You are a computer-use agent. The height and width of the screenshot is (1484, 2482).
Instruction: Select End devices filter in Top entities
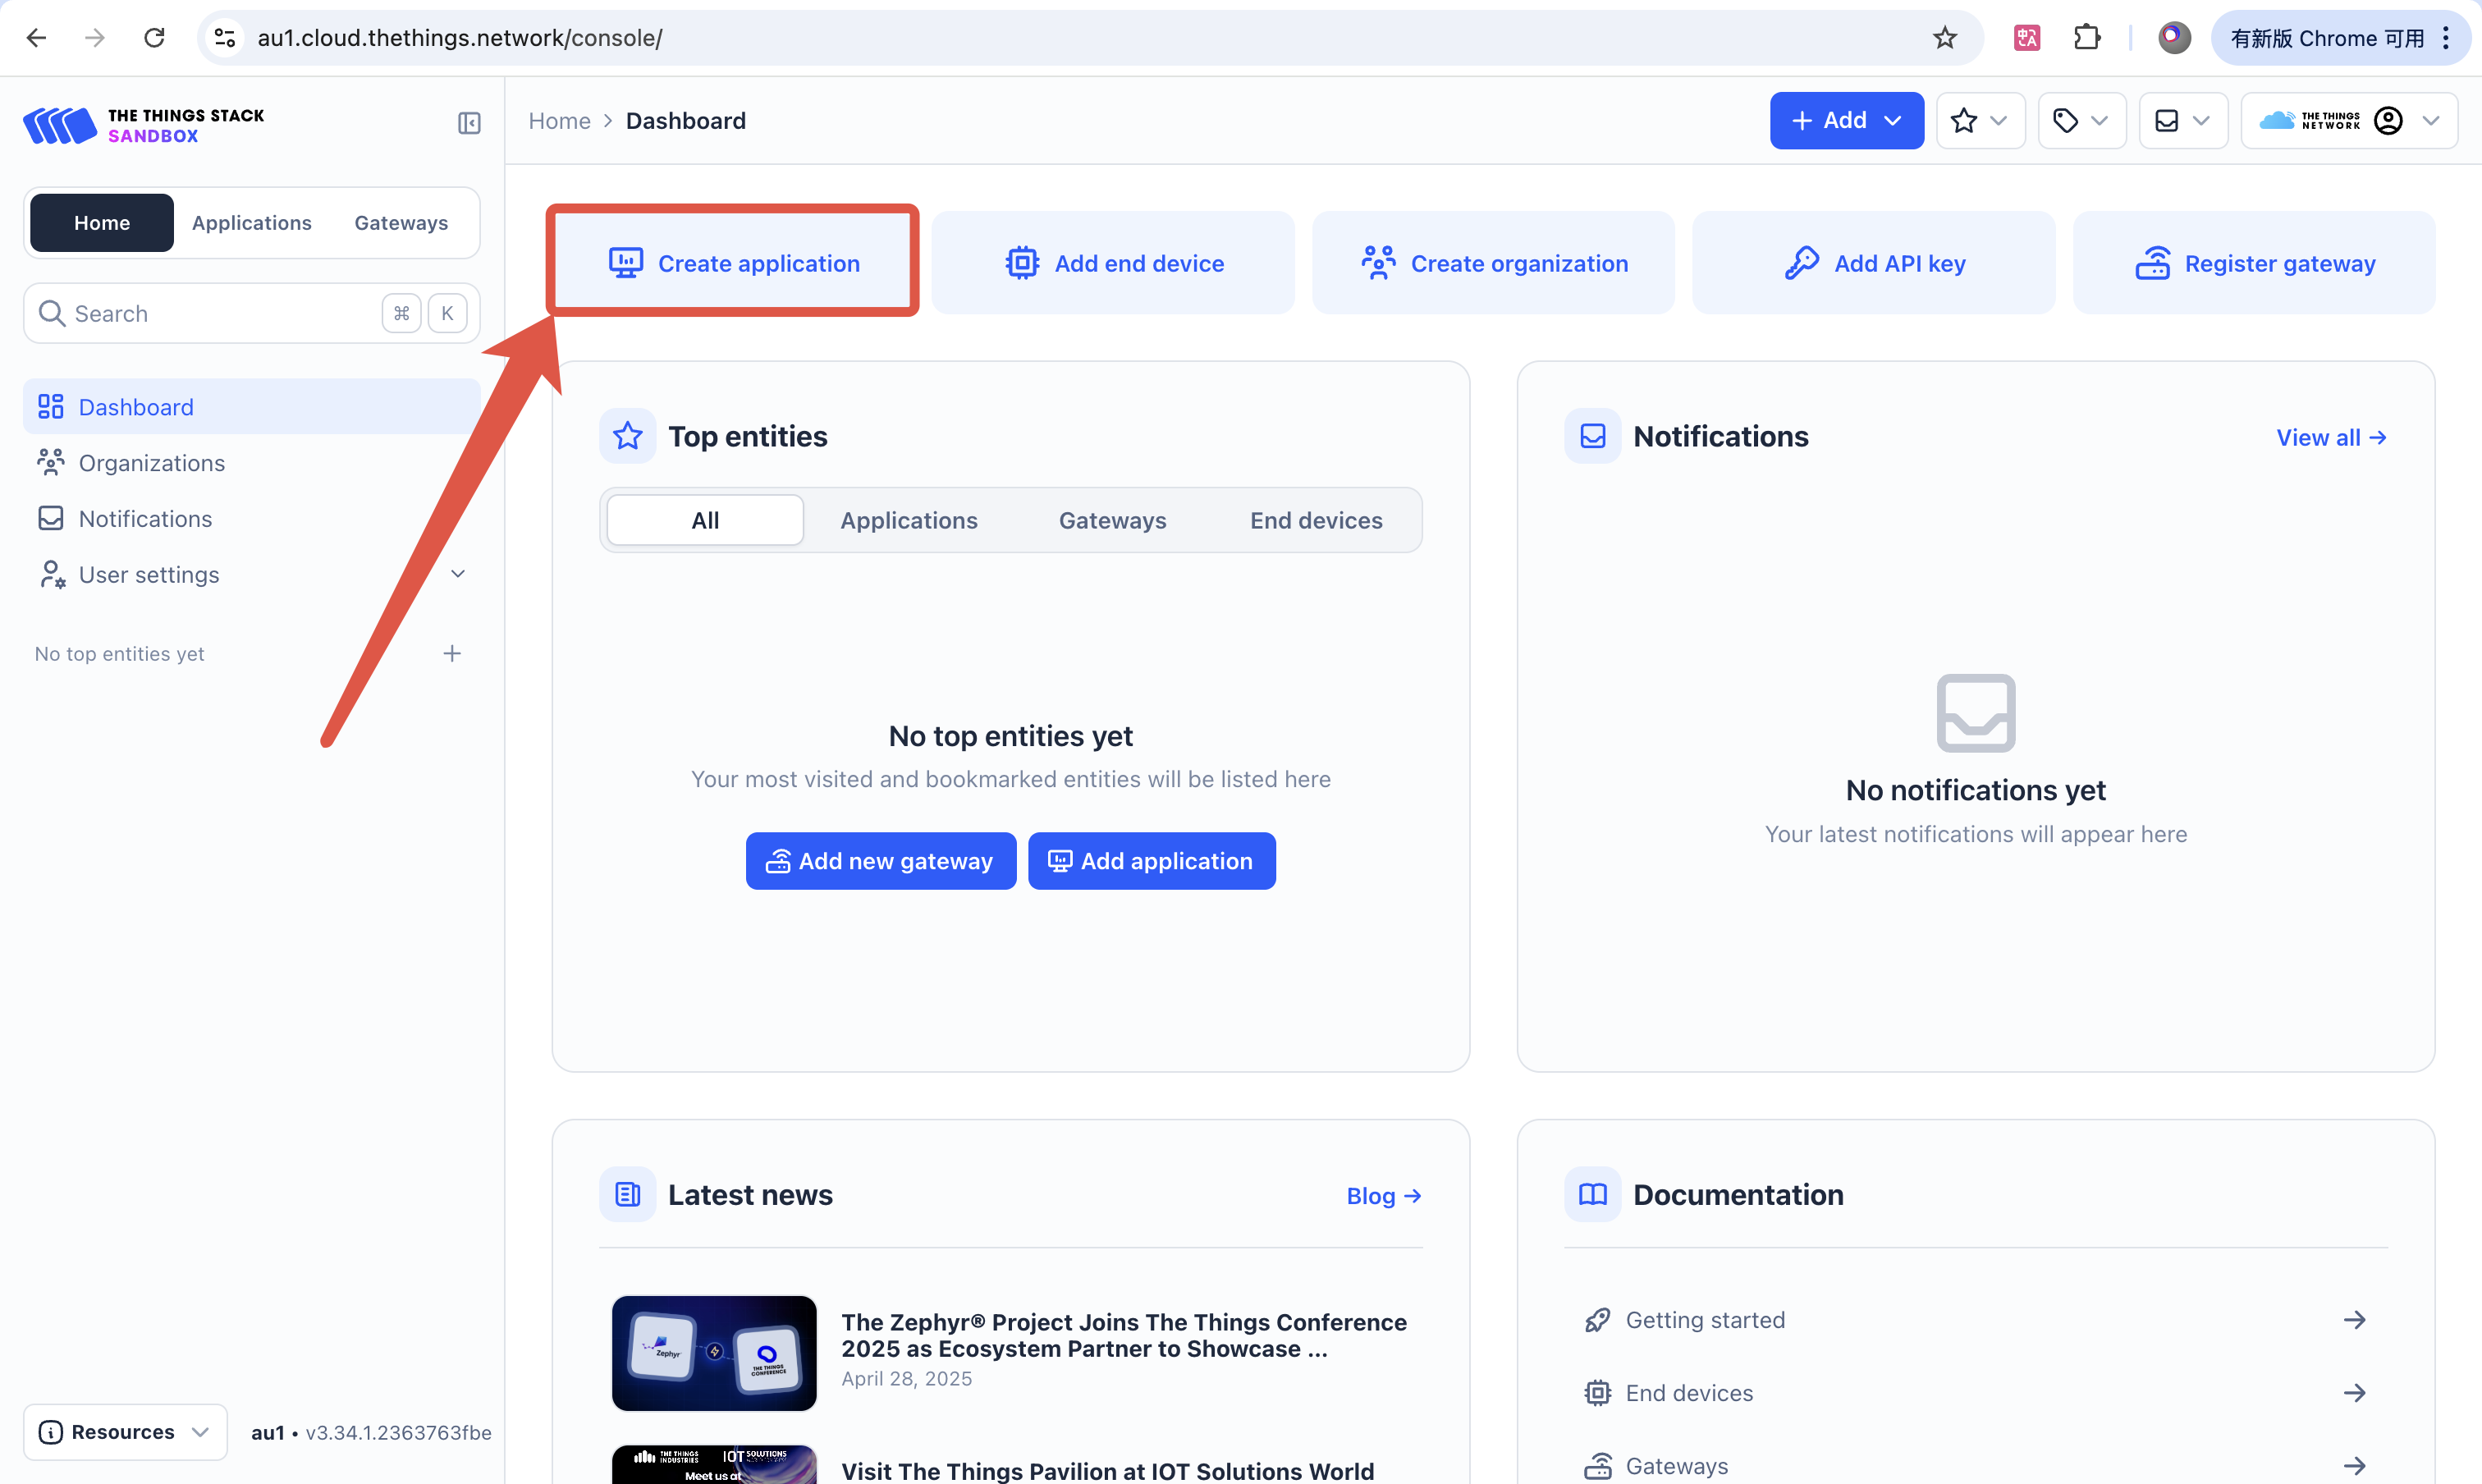(1316, 520)
